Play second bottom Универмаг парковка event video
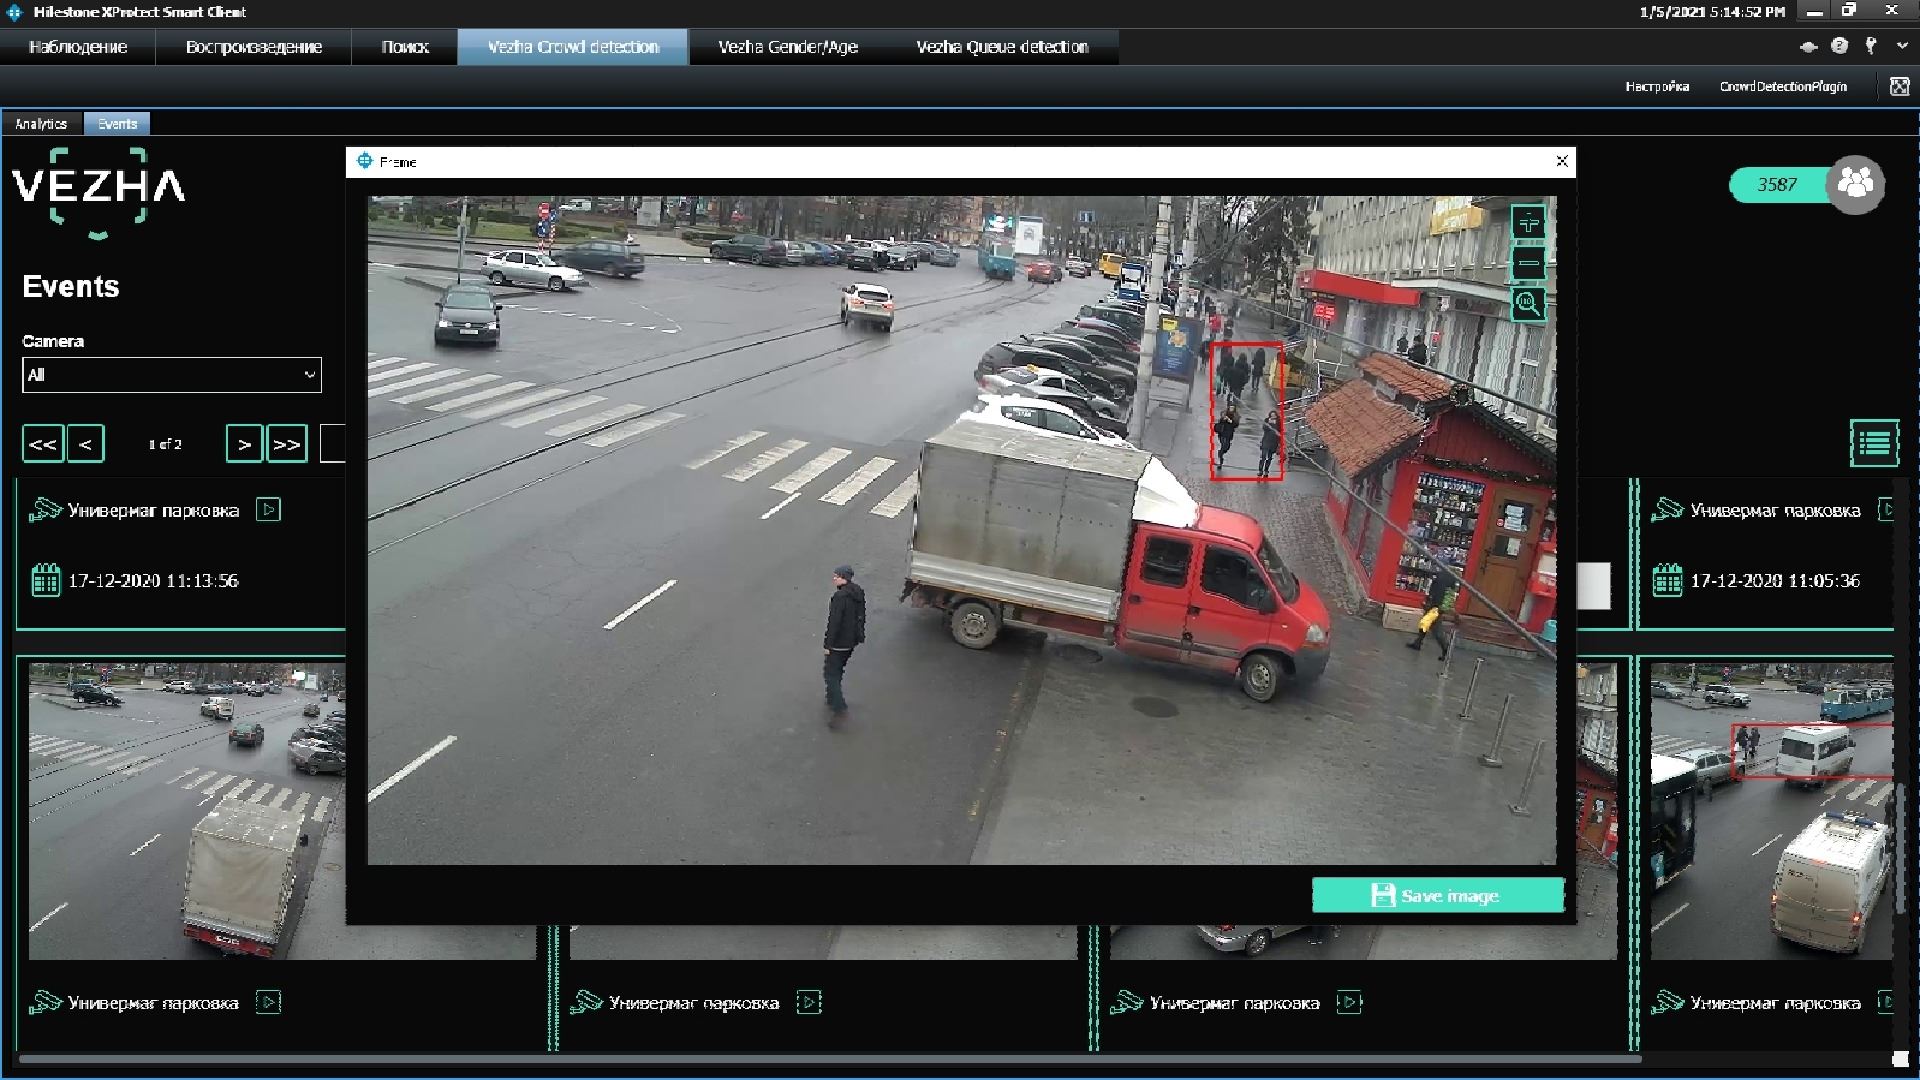Viewport: 1920px width, 1080px height. (x=809, y=1002)
